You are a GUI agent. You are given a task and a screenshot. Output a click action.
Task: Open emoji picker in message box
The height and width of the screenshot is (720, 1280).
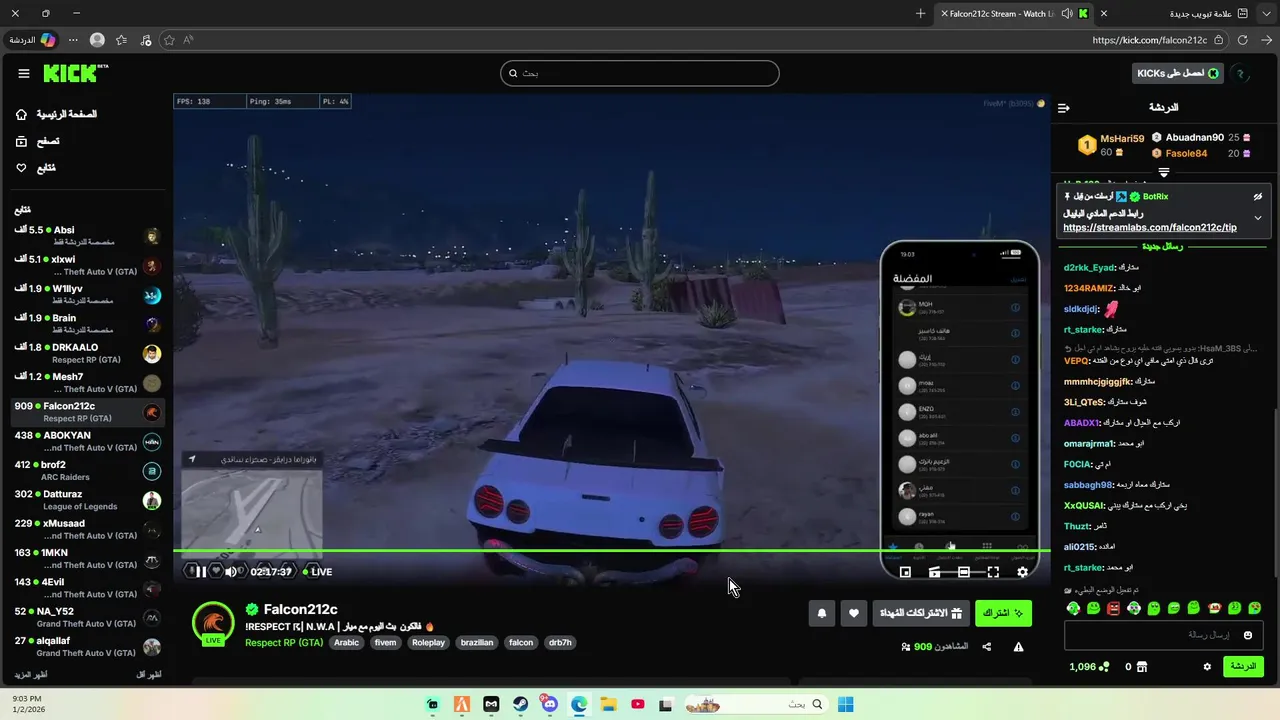pyautogui.click(x=1247, y=635)
